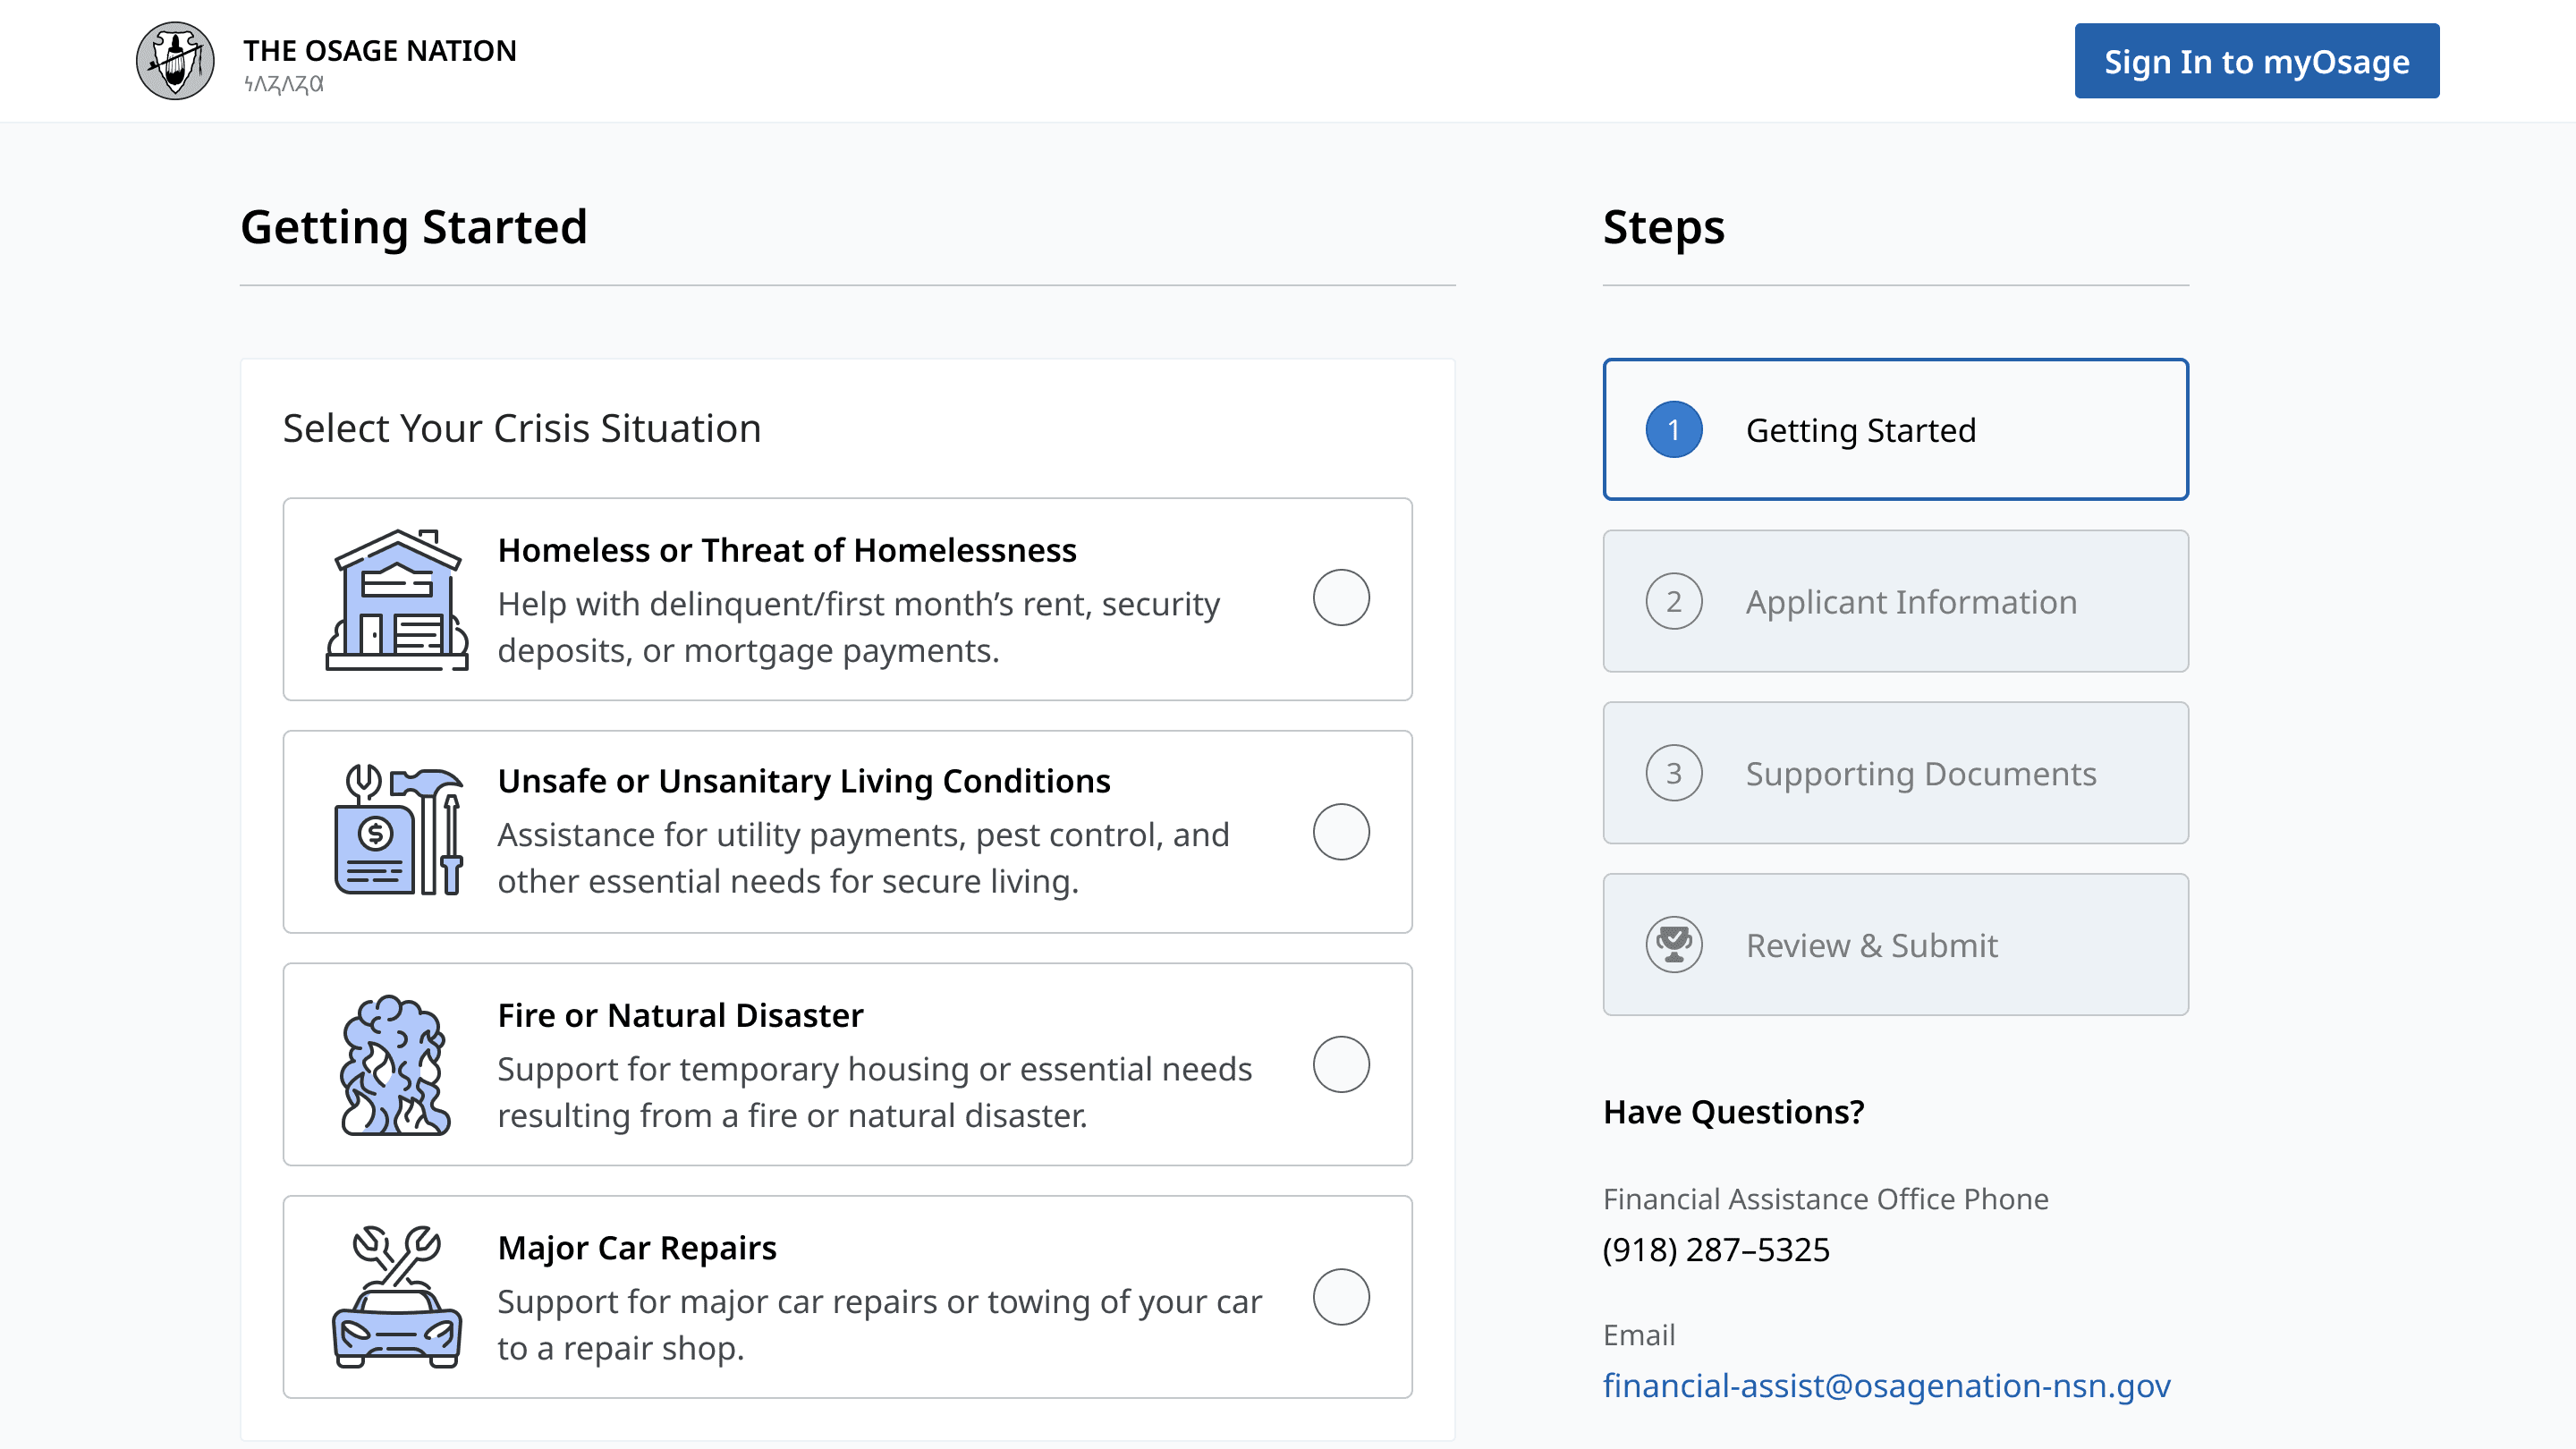Open the financial-assist email link

pos(1886,1385)
